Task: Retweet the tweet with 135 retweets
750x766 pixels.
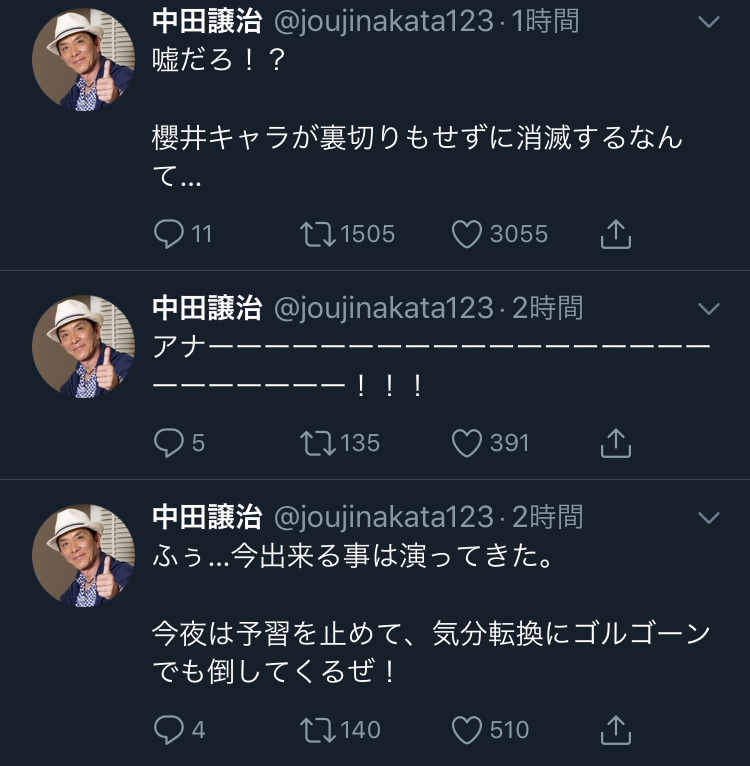Action: [316, 442]
